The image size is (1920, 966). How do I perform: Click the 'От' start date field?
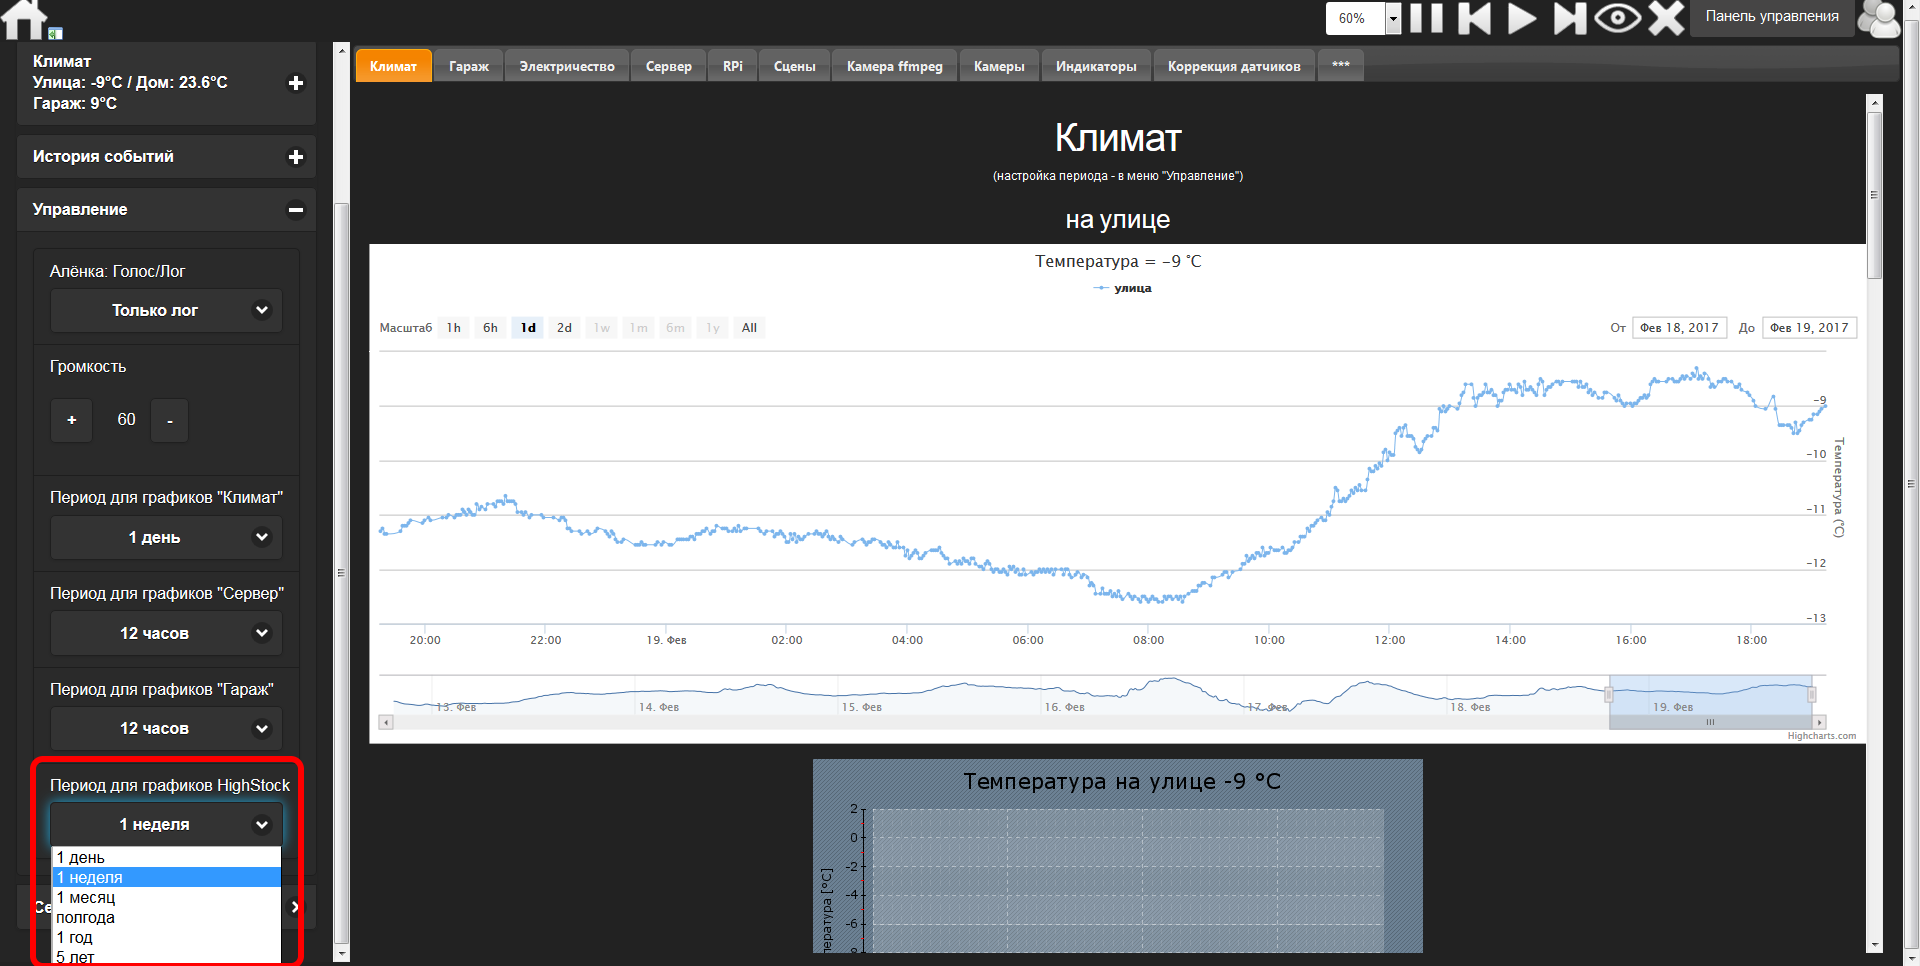point(1678,328)
